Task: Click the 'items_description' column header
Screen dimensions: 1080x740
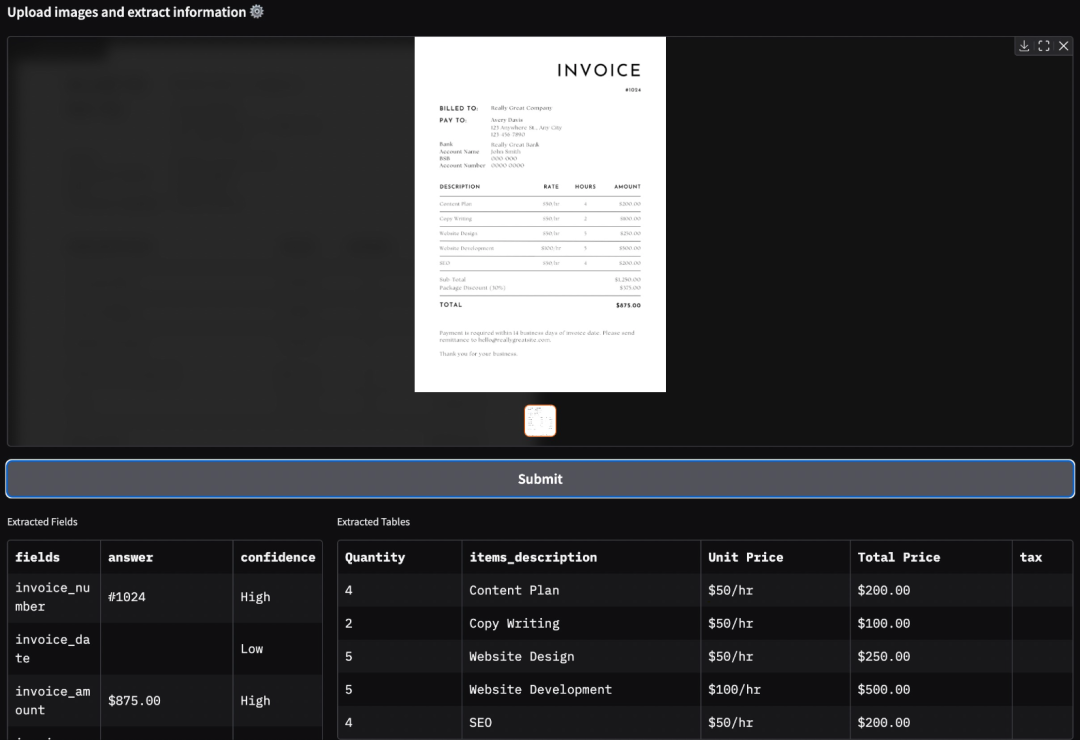Action: (533, 557)
